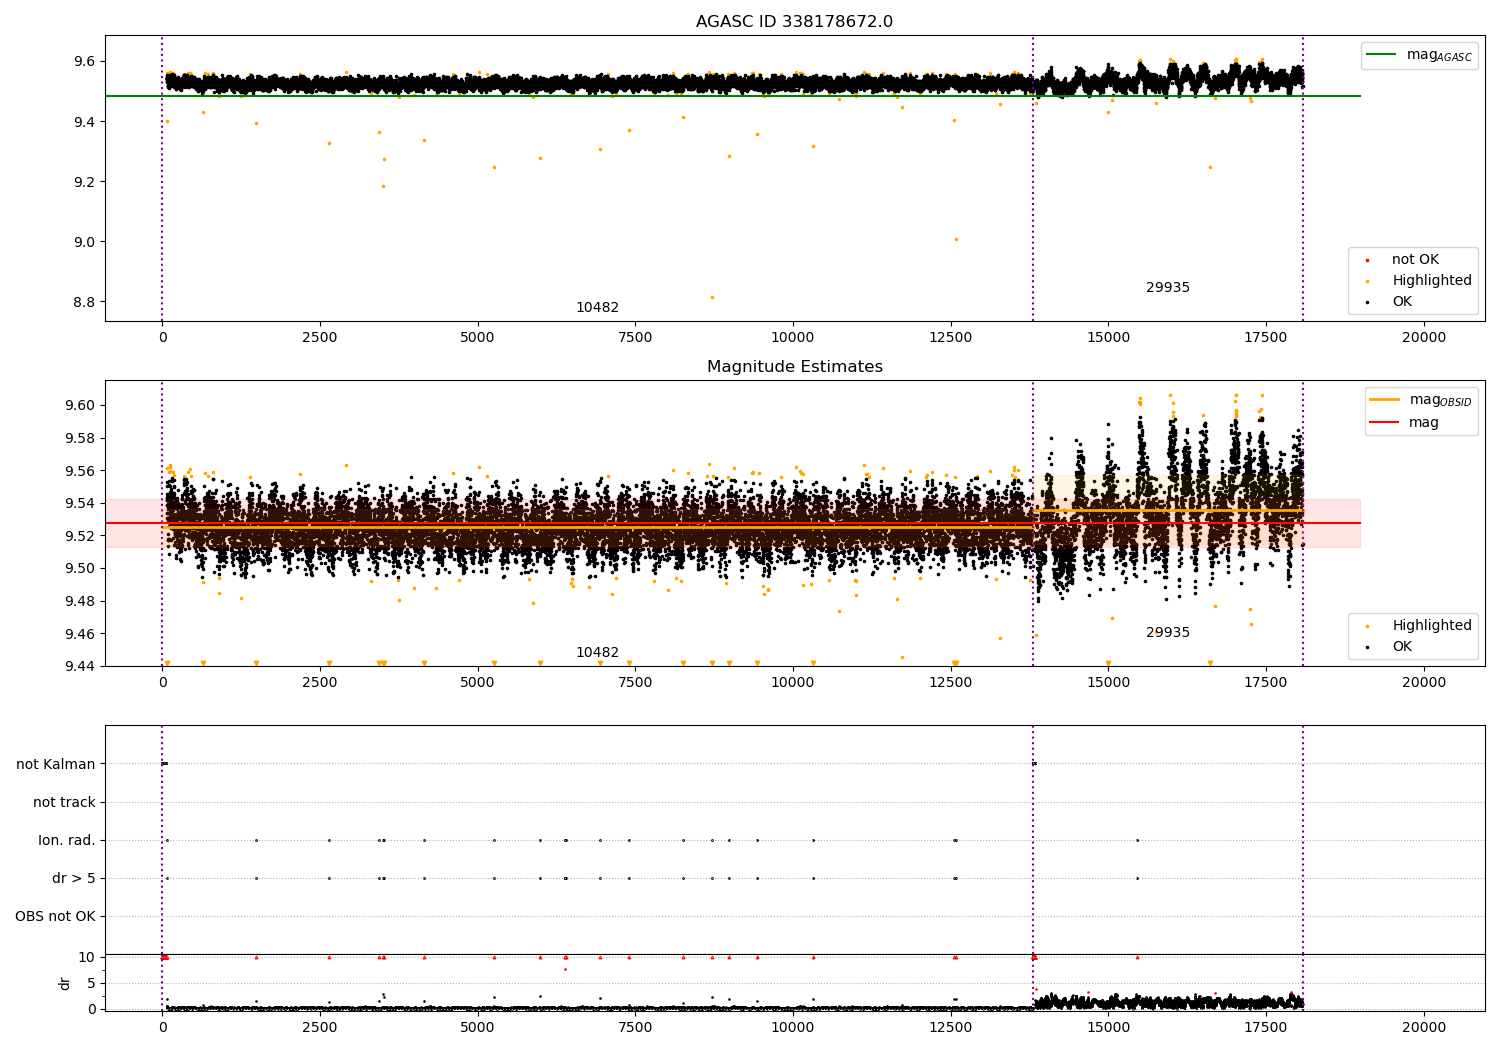The width and height of the screenshot is (1500, 1050).
Task: Click the orange mag OBSID legend line
Action: 1386,400
